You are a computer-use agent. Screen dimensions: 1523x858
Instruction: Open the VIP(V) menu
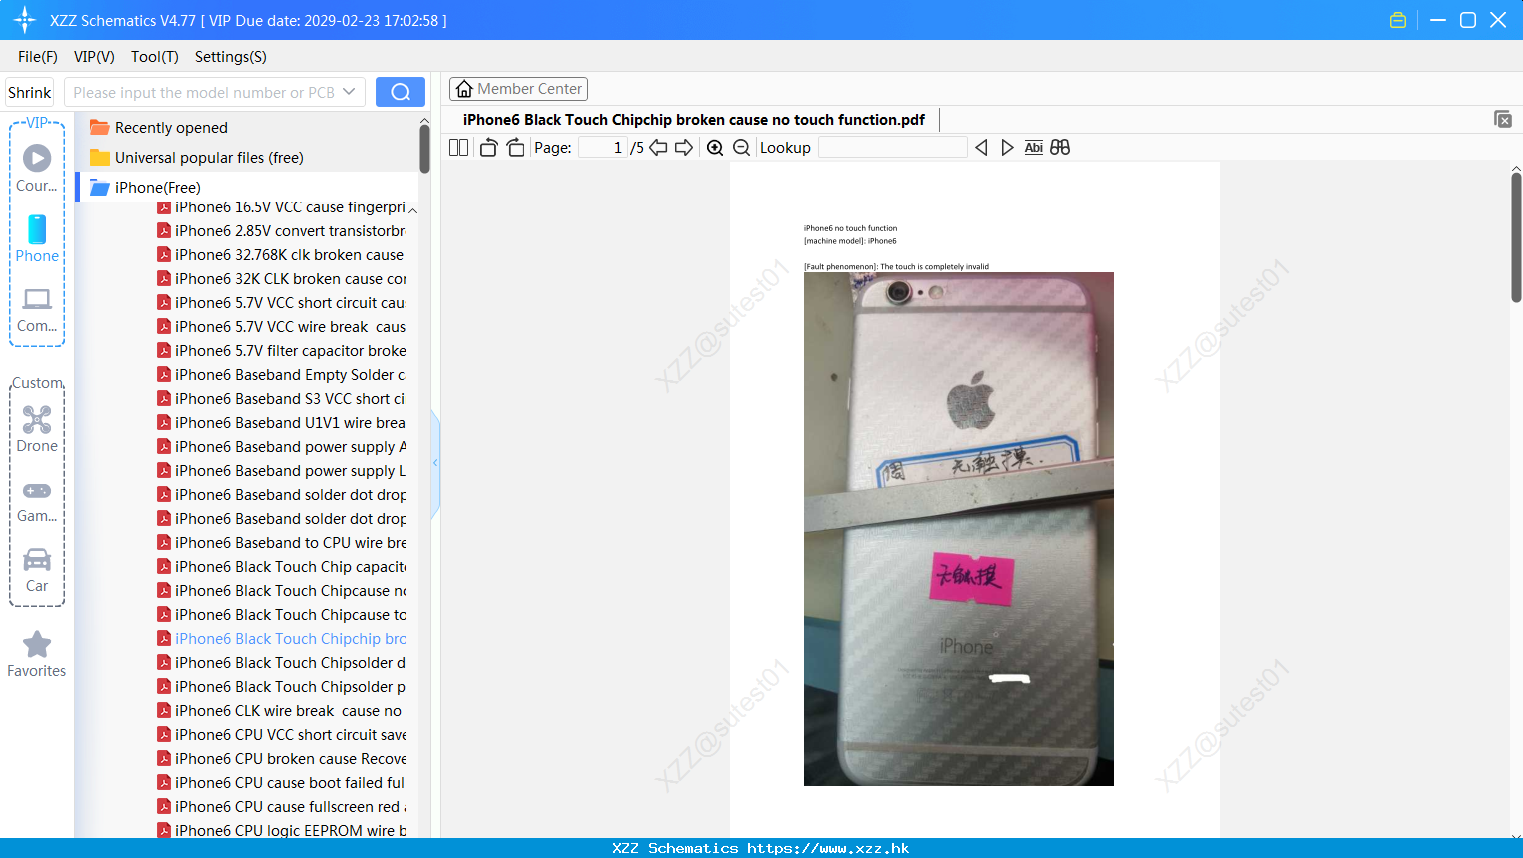click(94, 57)
